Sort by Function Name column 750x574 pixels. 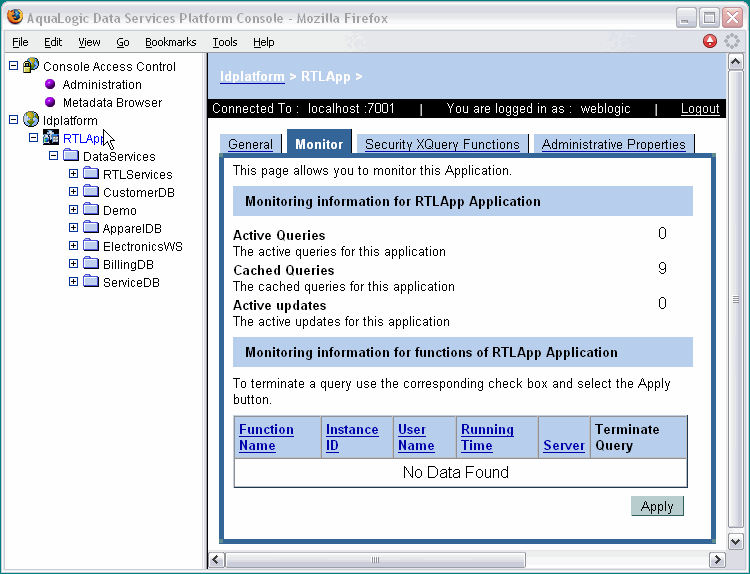266,437
